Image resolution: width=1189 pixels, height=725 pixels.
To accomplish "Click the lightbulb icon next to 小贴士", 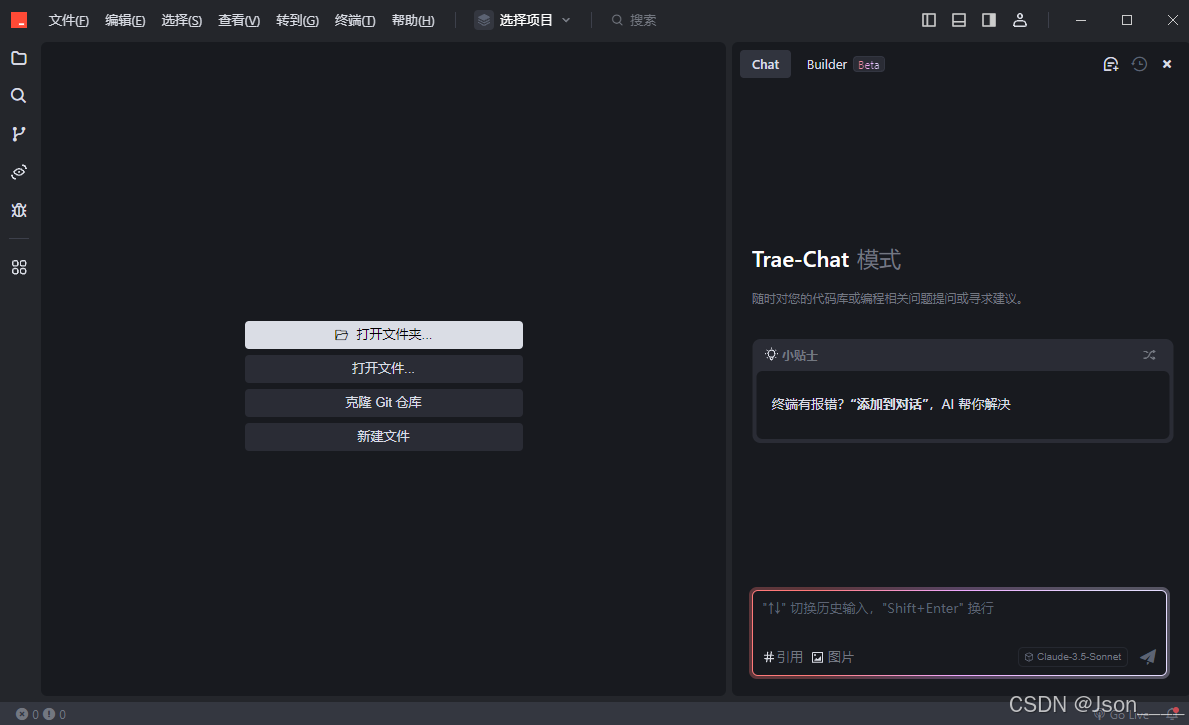I will [771, 355].
